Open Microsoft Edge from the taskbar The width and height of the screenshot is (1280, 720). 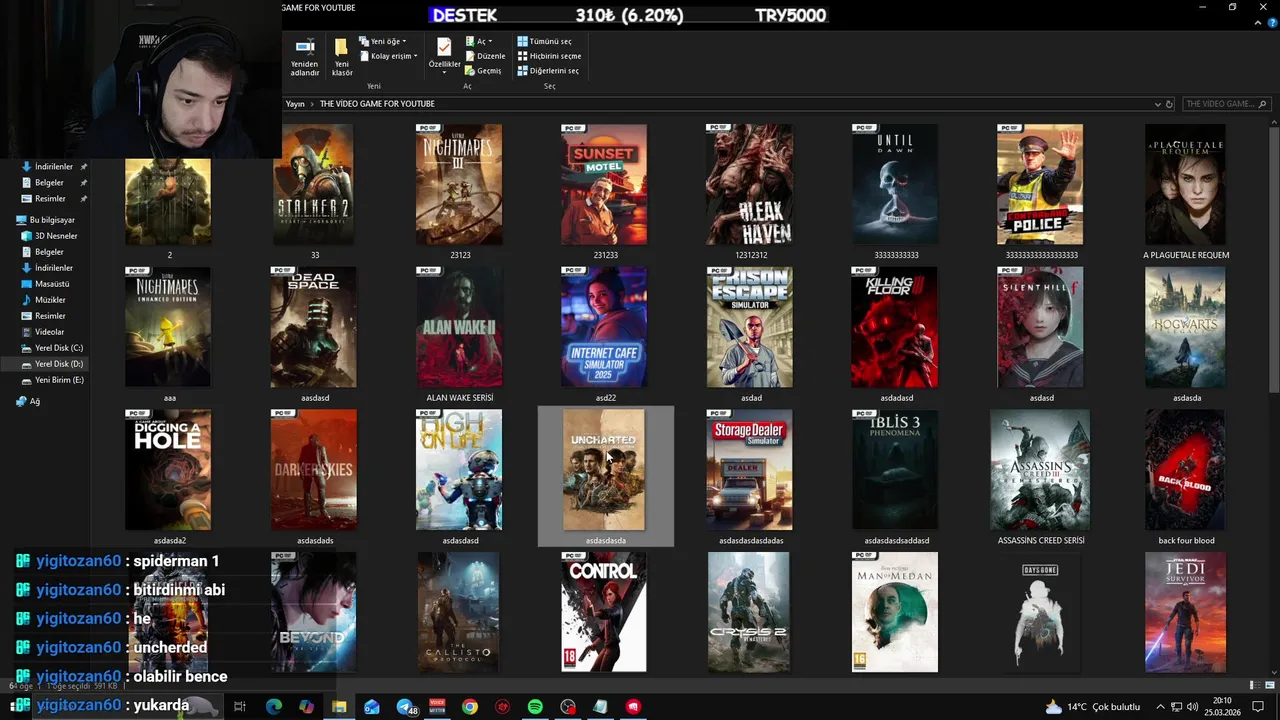pyautogui.click(x=274, y=707)
